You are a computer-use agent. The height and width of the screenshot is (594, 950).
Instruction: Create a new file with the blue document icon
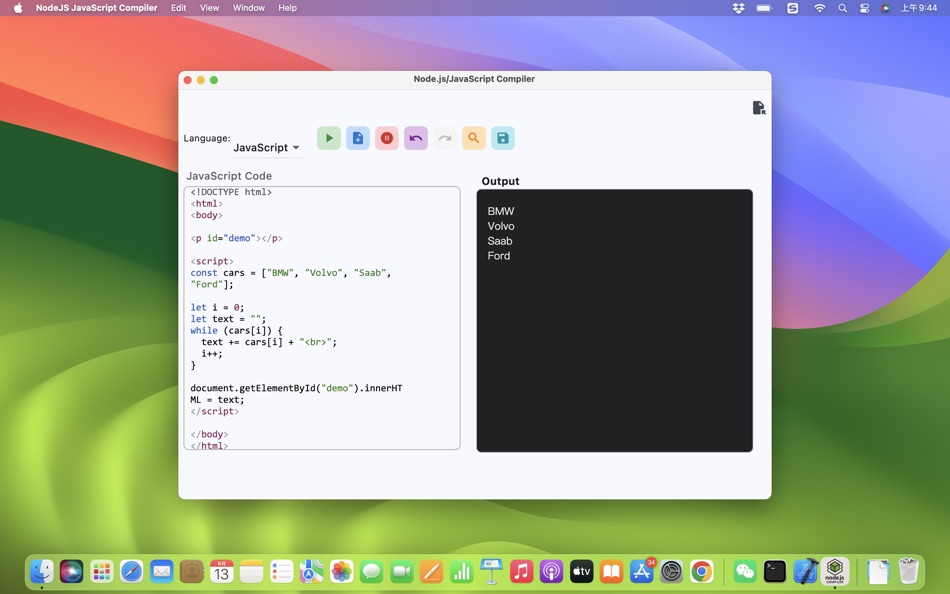click(x=358, y=138)
